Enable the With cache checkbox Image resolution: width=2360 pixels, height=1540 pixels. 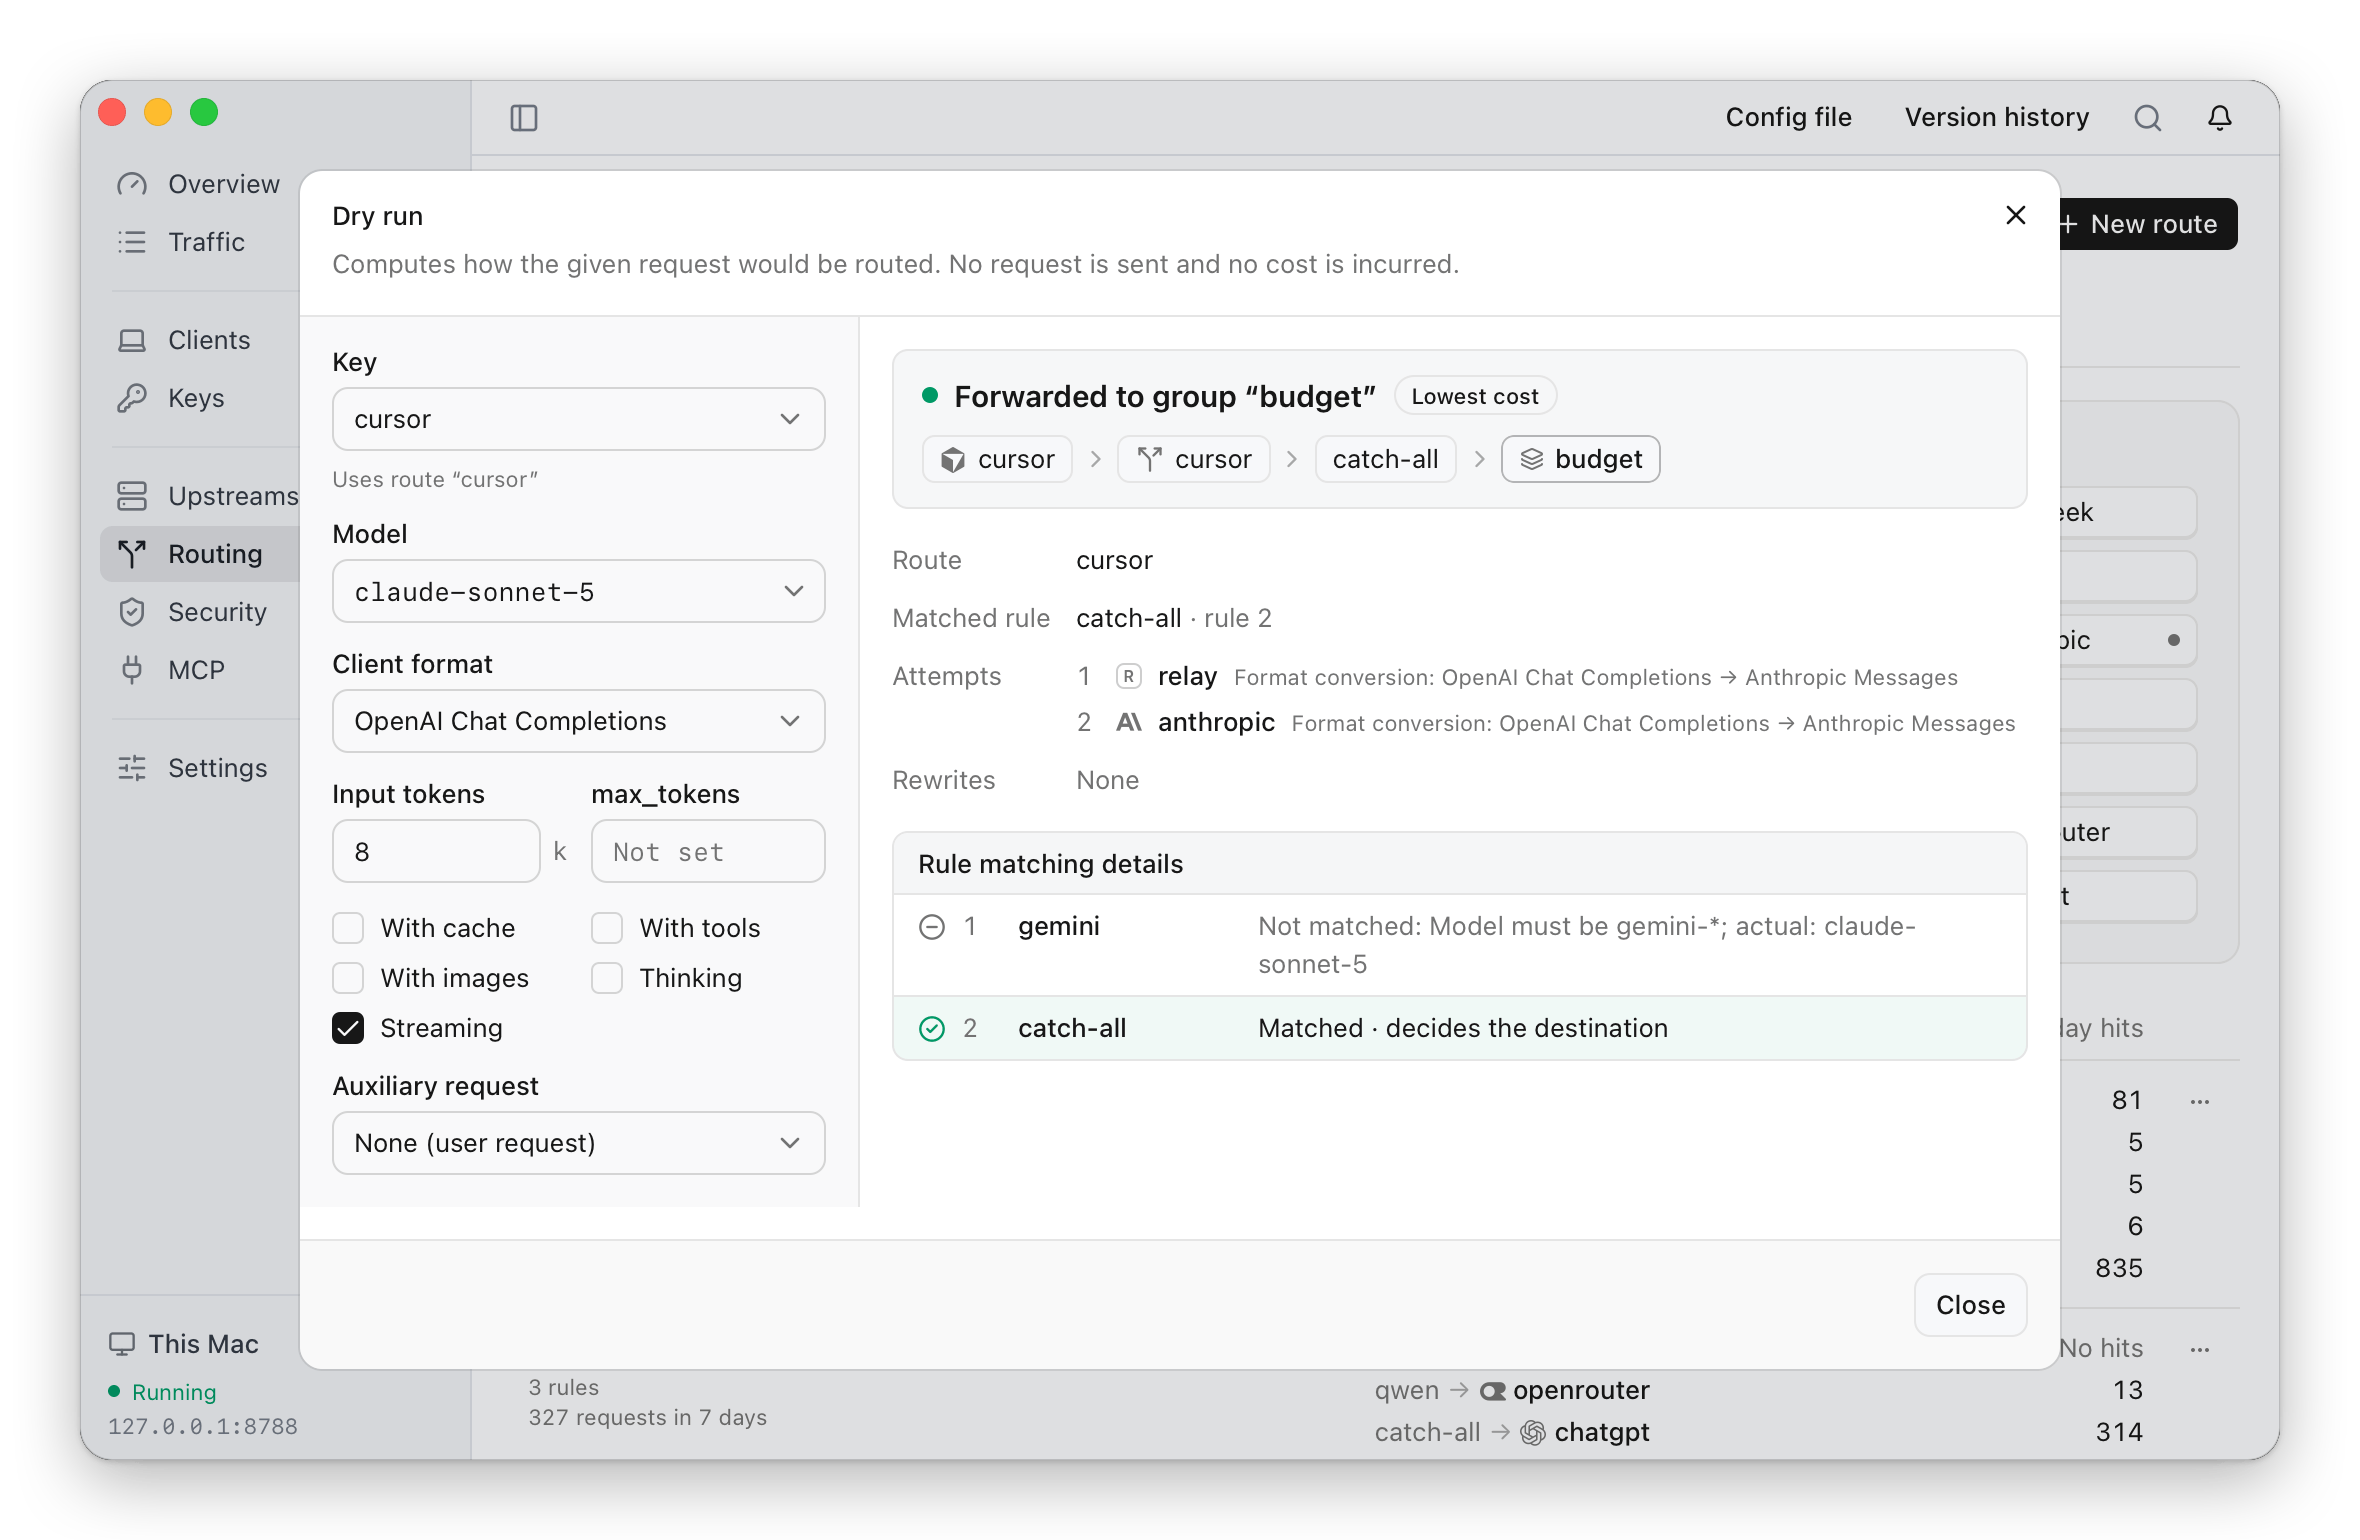pyautogui.click(x=348, y=928)
